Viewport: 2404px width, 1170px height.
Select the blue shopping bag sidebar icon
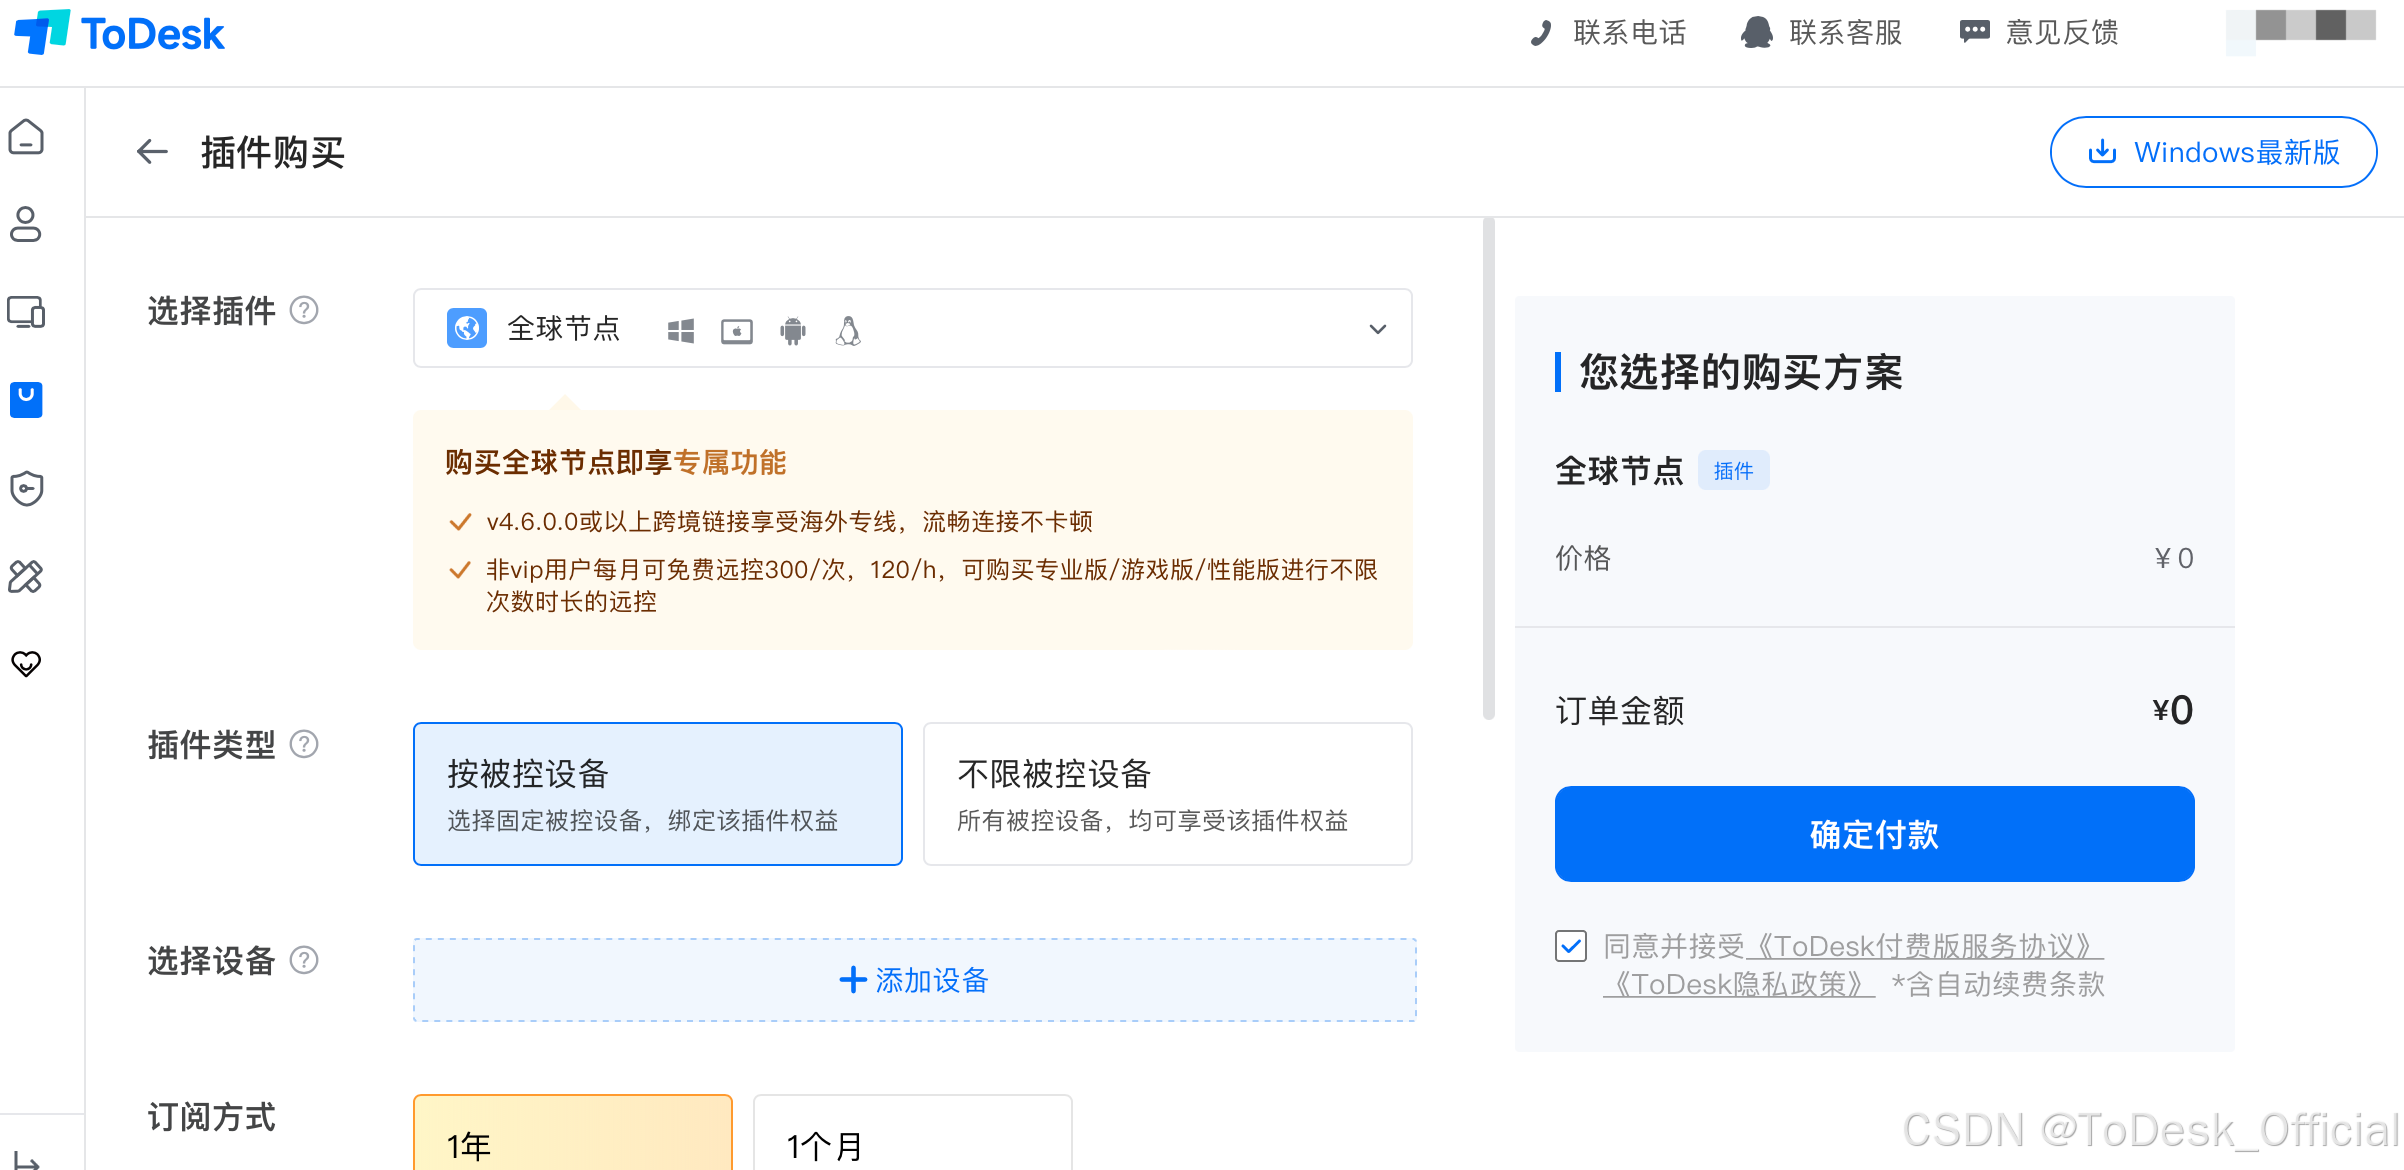coord(26,399)
